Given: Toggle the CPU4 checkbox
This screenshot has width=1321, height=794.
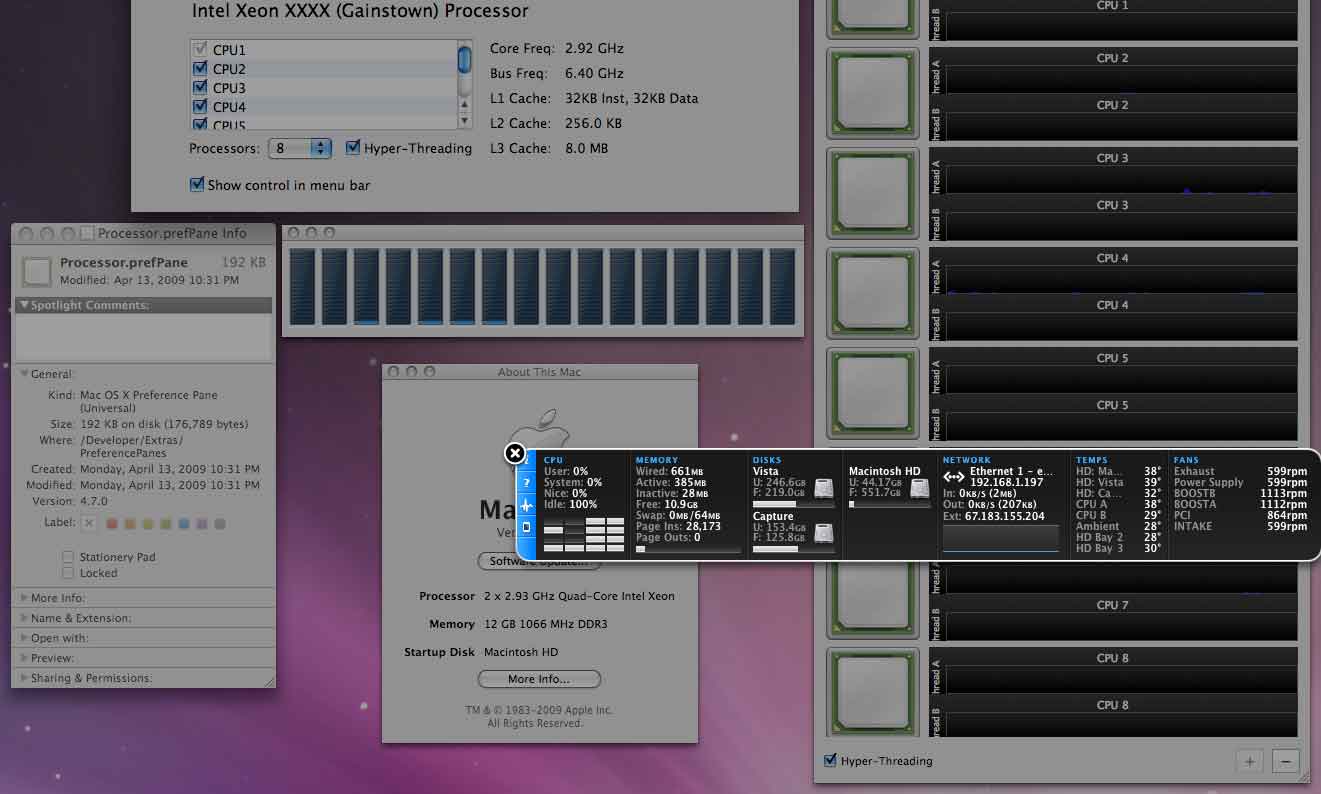Looking at the screenshot, I should click(x=199, y=107).
